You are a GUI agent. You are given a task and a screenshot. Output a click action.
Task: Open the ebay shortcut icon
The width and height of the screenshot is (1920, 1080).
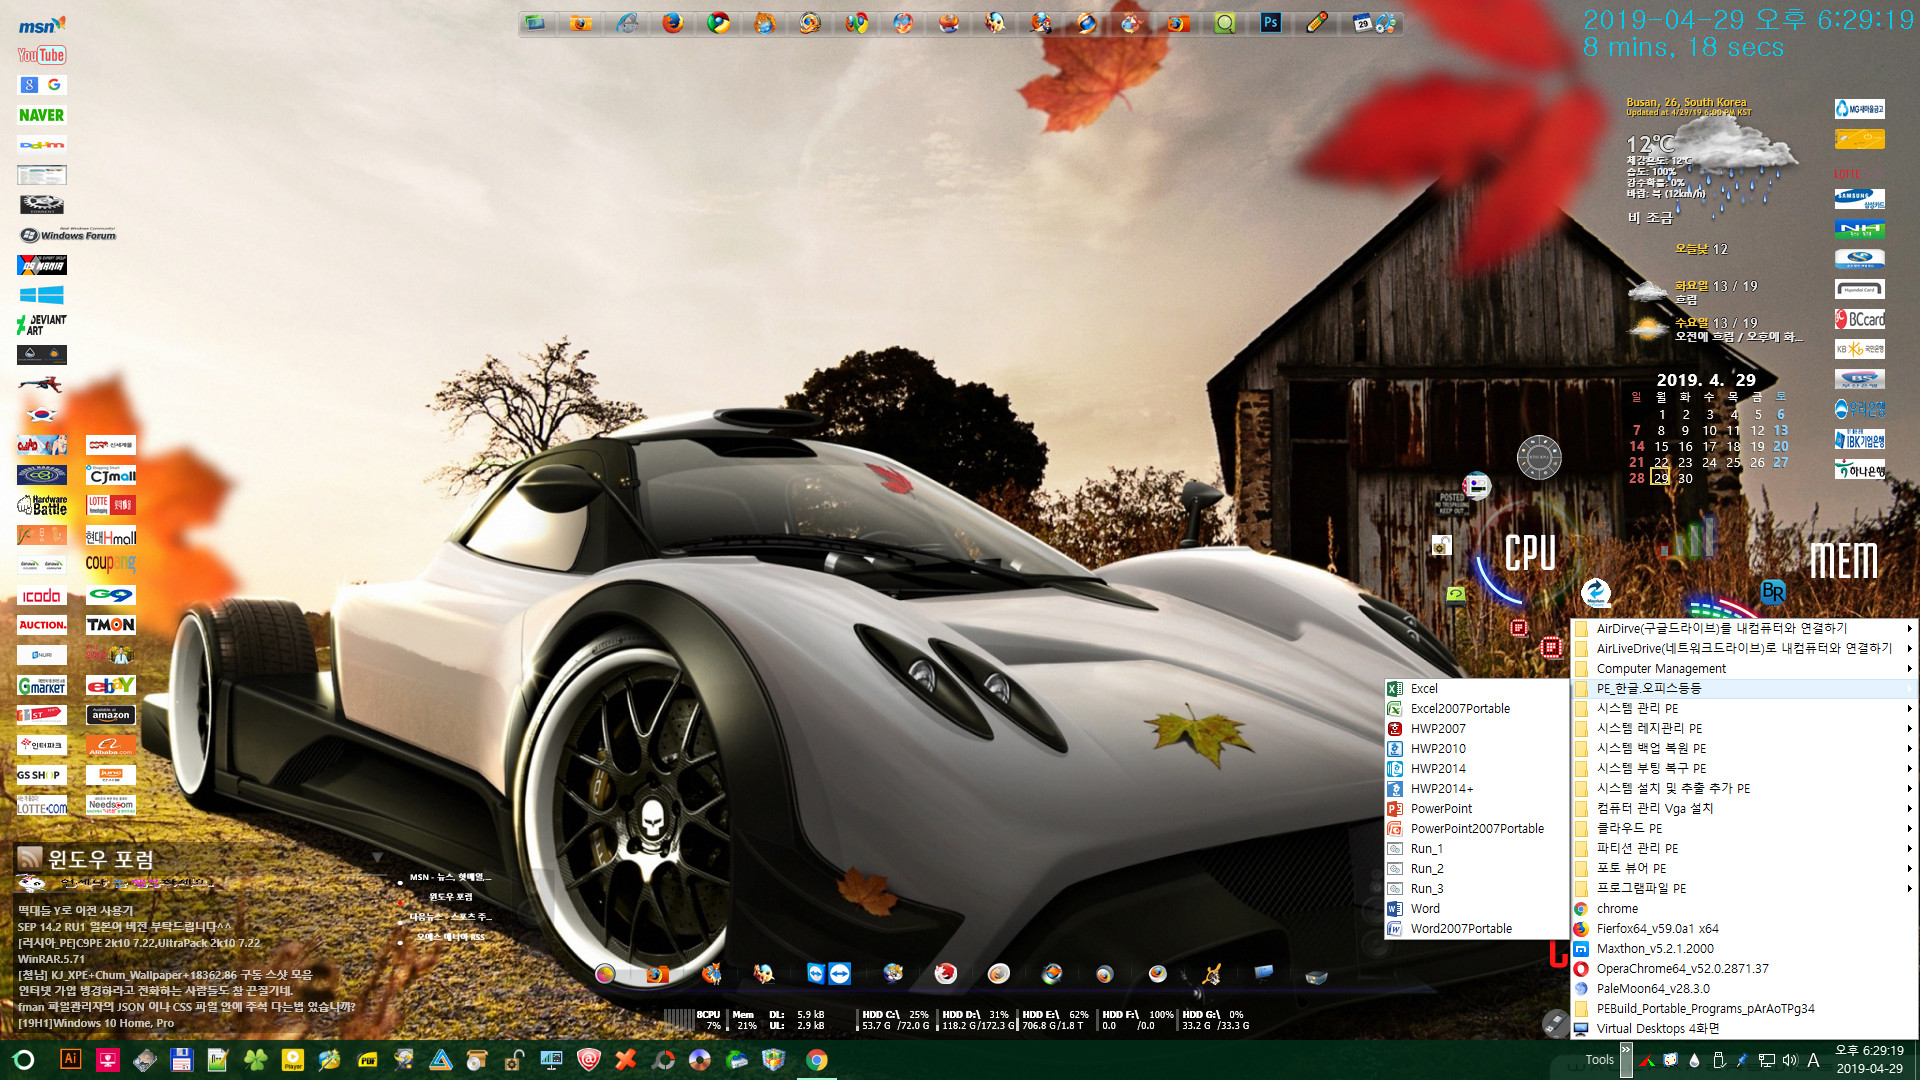point(111,685)
